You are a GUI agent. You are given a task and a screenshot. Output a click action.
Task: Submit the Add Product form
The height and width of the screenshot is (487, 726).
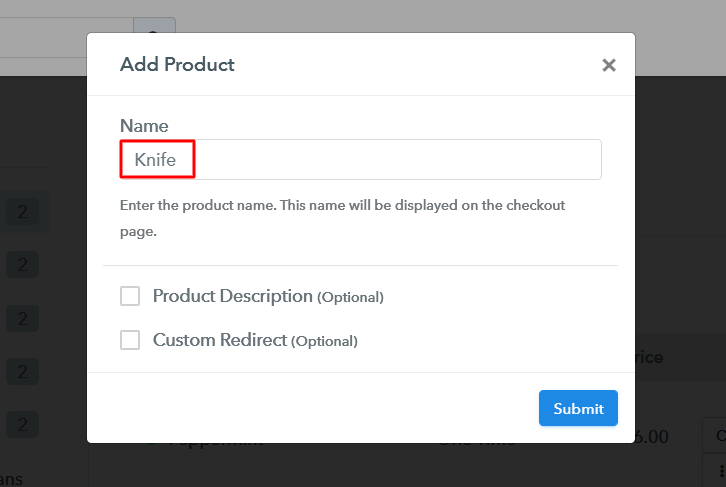578,408
